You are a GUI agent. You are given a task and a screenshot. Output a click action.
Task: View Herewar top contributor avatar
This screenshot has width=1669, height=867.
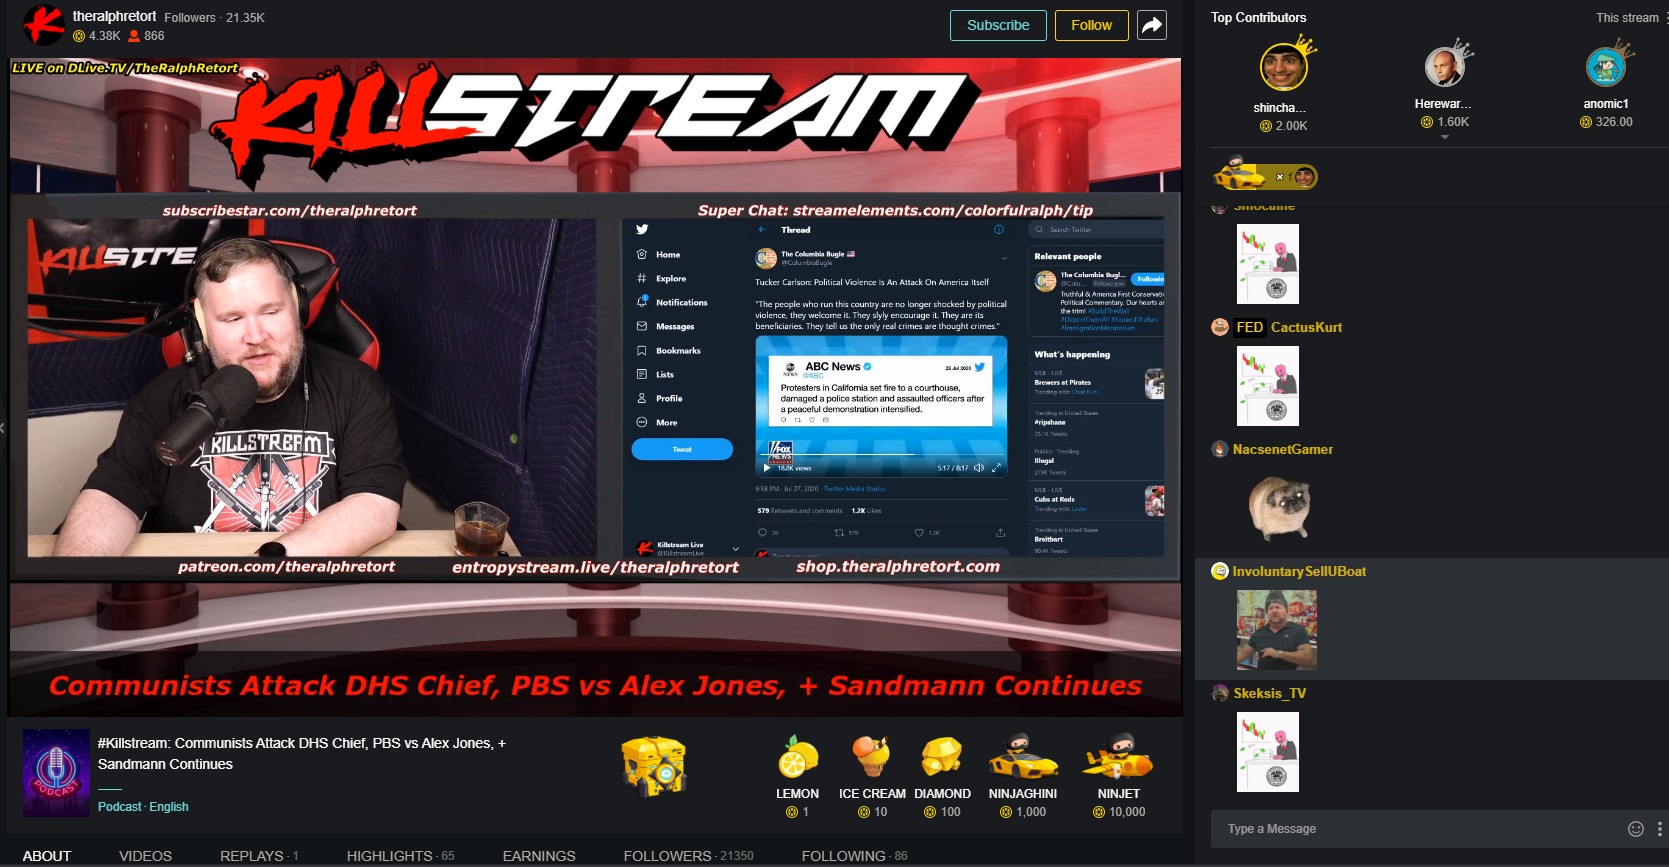point(1444,67)
